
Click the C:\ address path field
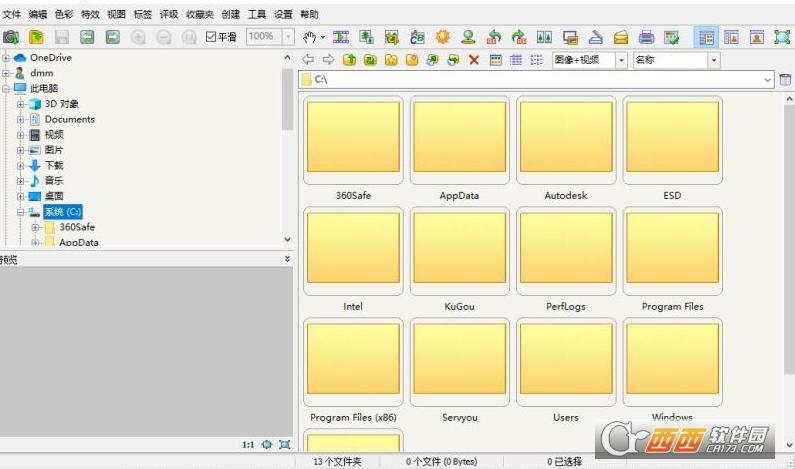pos(536,80)
